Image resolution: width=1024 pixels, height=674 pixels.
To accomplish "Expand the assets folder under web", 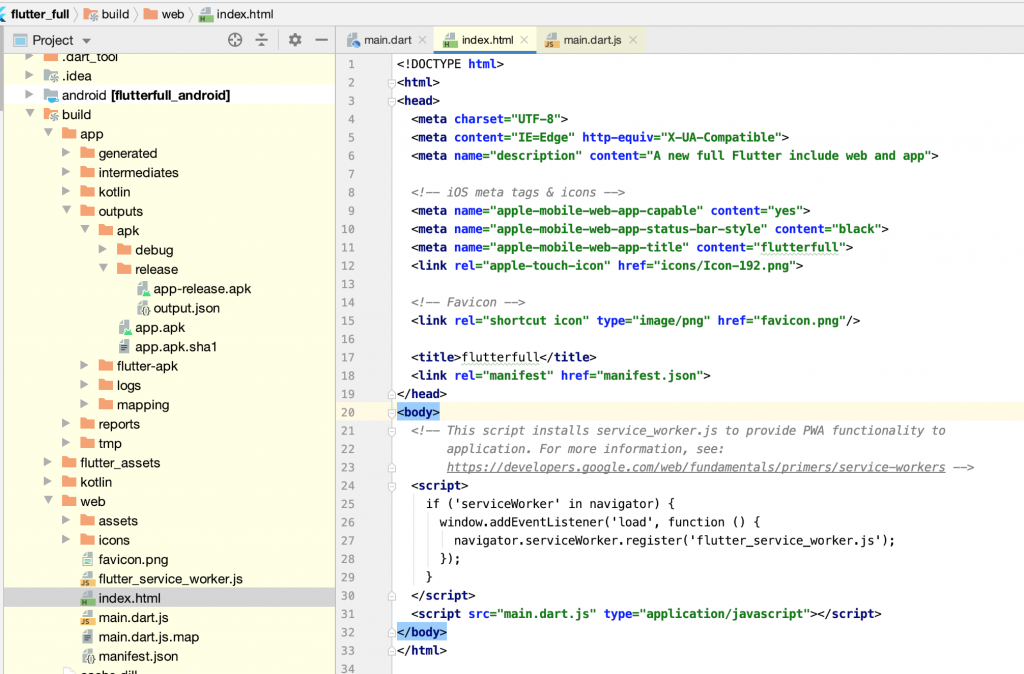I will (x=66, y=520).
